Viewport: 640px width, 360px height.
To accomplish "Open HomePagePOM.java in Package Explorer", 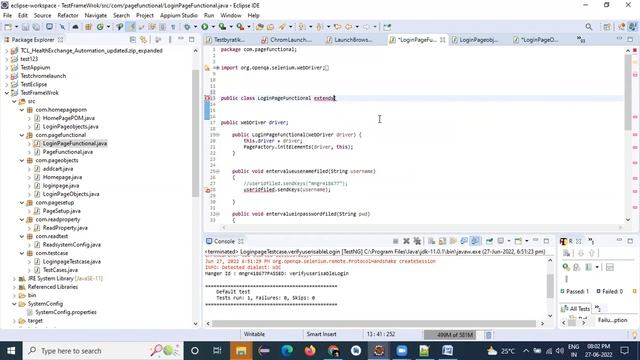I will click(x=69, y=118).
